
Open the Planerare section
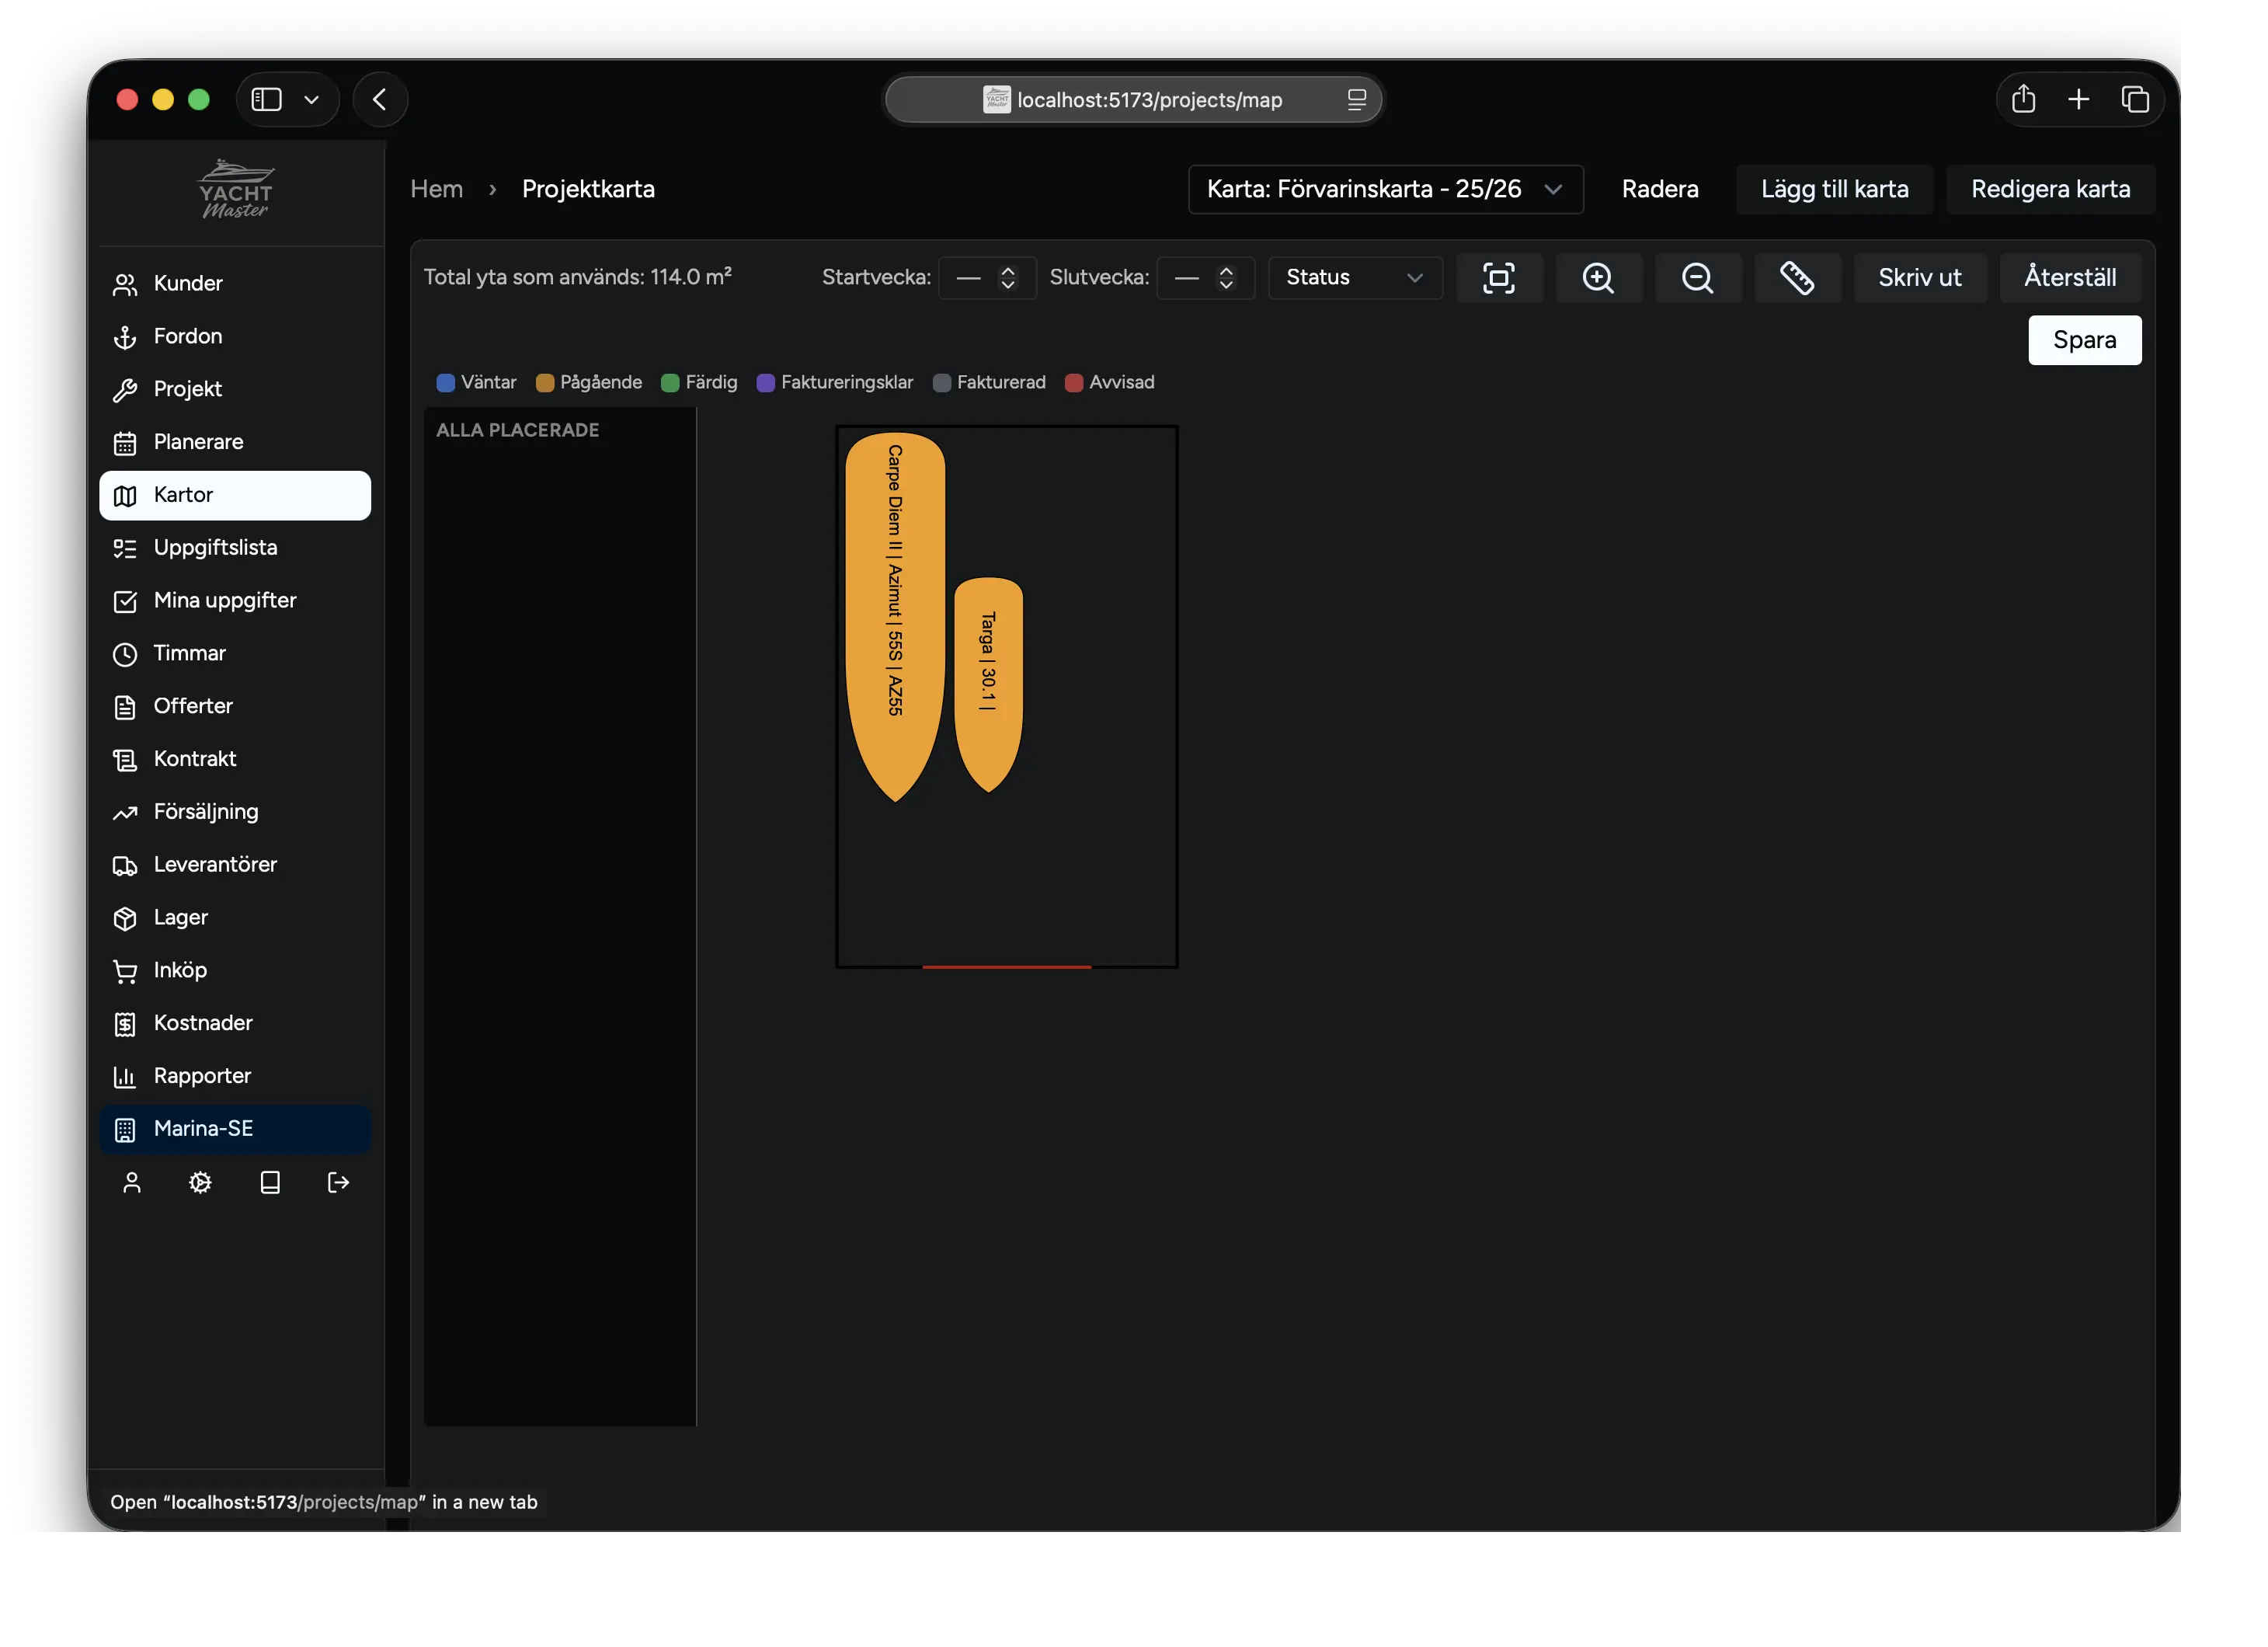(x=235, y=443)
